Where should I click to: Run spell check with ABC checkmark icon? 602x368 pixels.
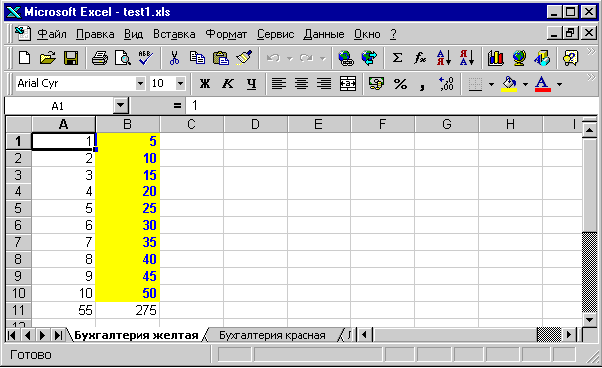pos(146,58)
